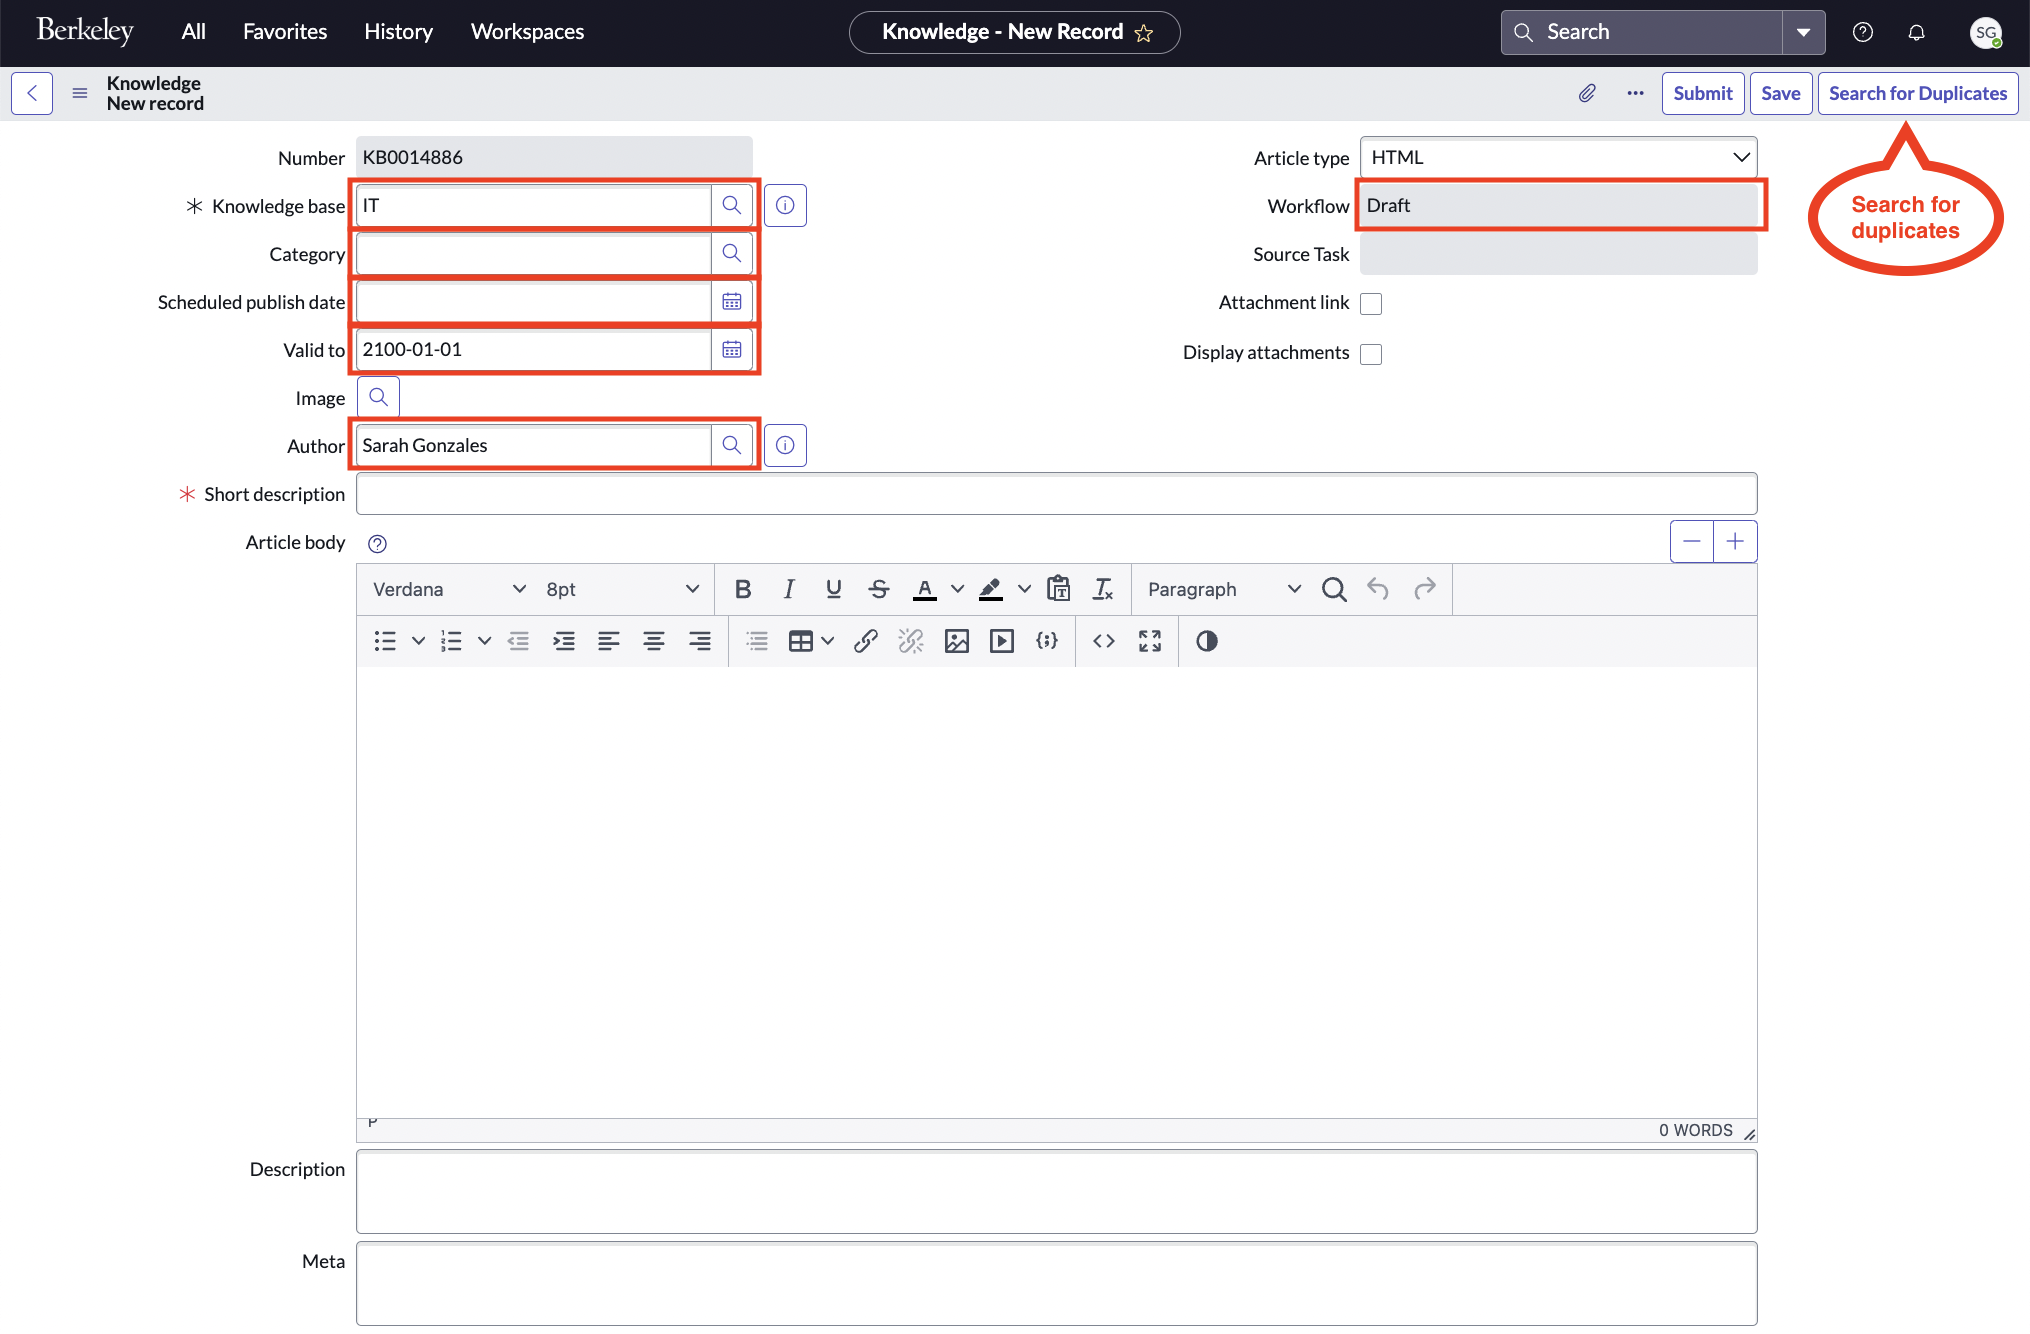Click the Submit button

(x=1702, y=93)
